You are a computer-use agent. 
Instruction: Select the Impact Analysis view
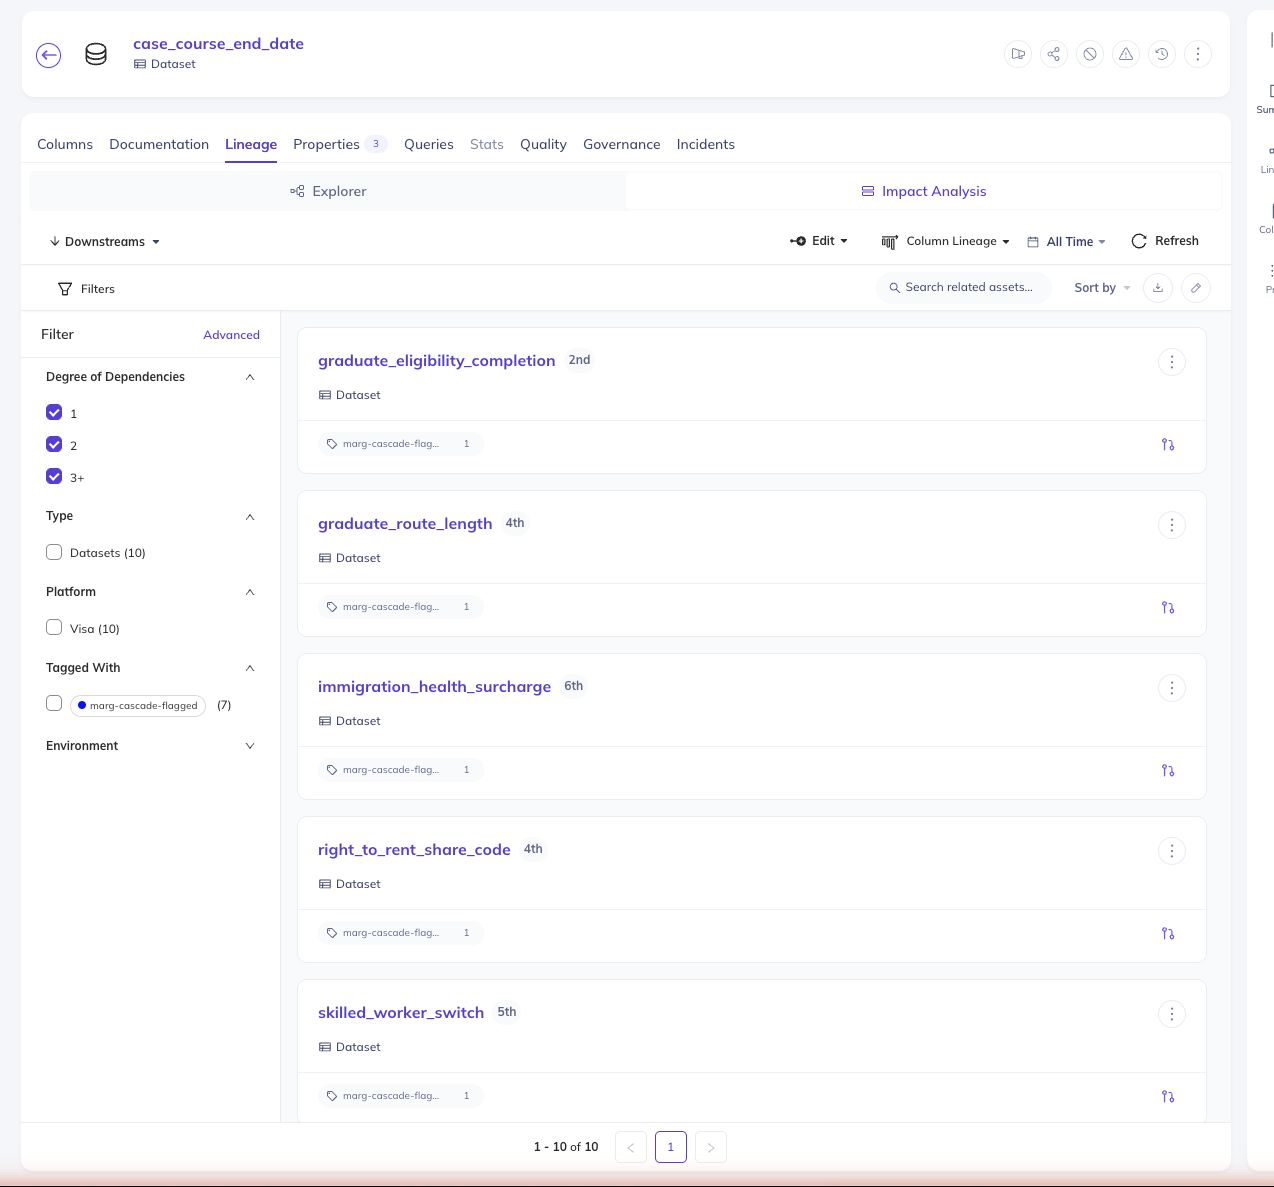click(x=924, y=191)
